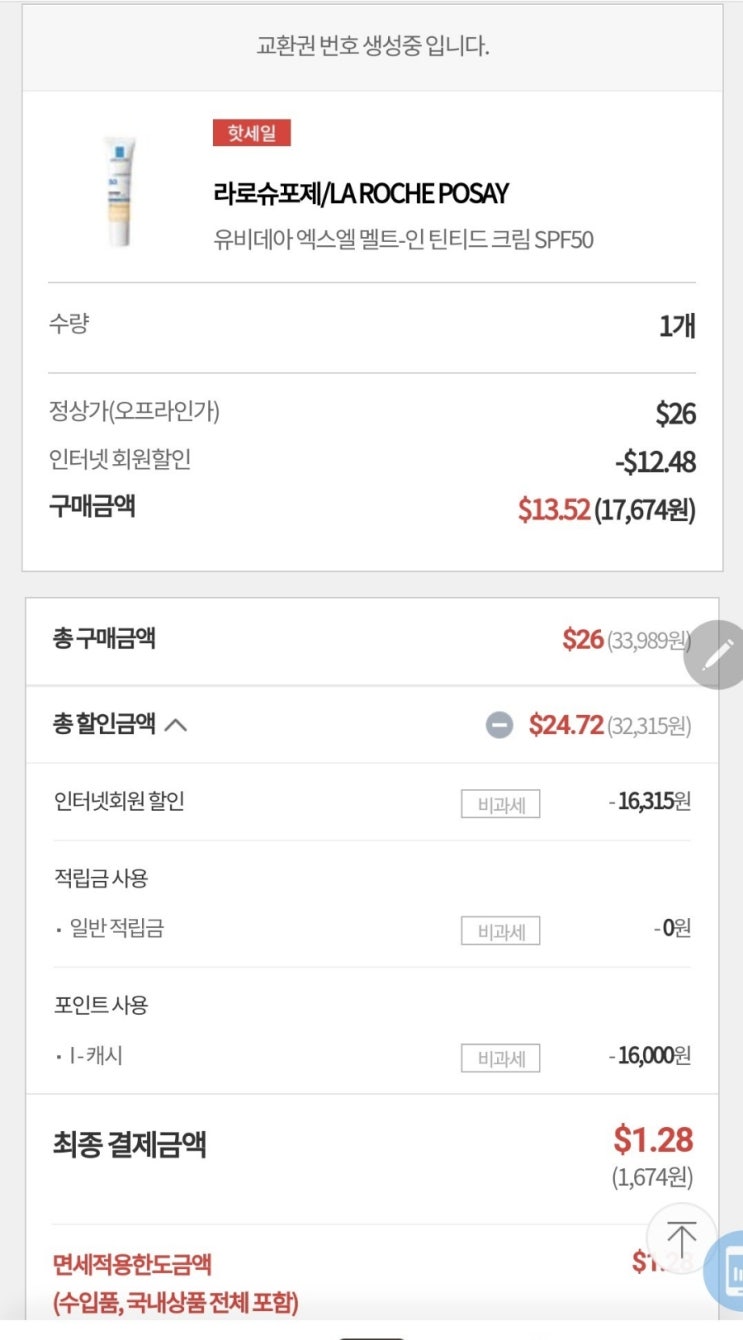This screenshot has width=743, height=1340.
Task: Tap the 포인트 사용 heading
Action: [x=101, y=1005]
